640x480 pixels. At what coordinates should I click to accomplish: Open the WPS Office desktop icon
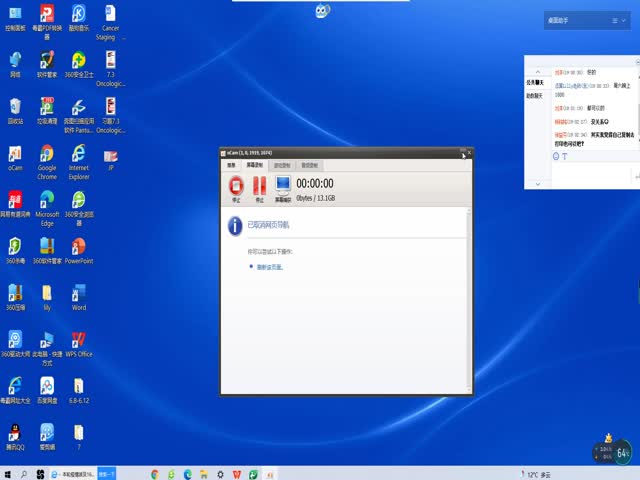[78, 341]
